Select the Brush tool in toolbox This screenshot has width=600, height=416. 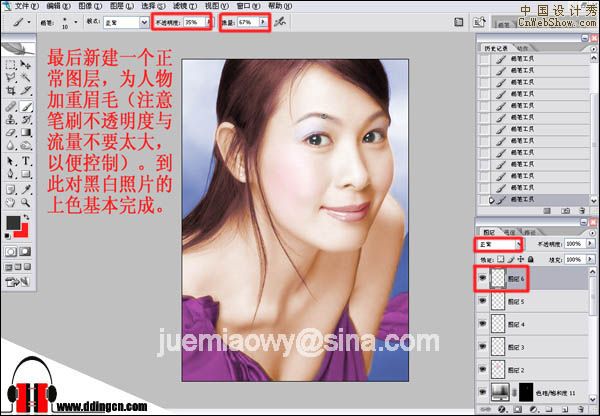[25, 107]
